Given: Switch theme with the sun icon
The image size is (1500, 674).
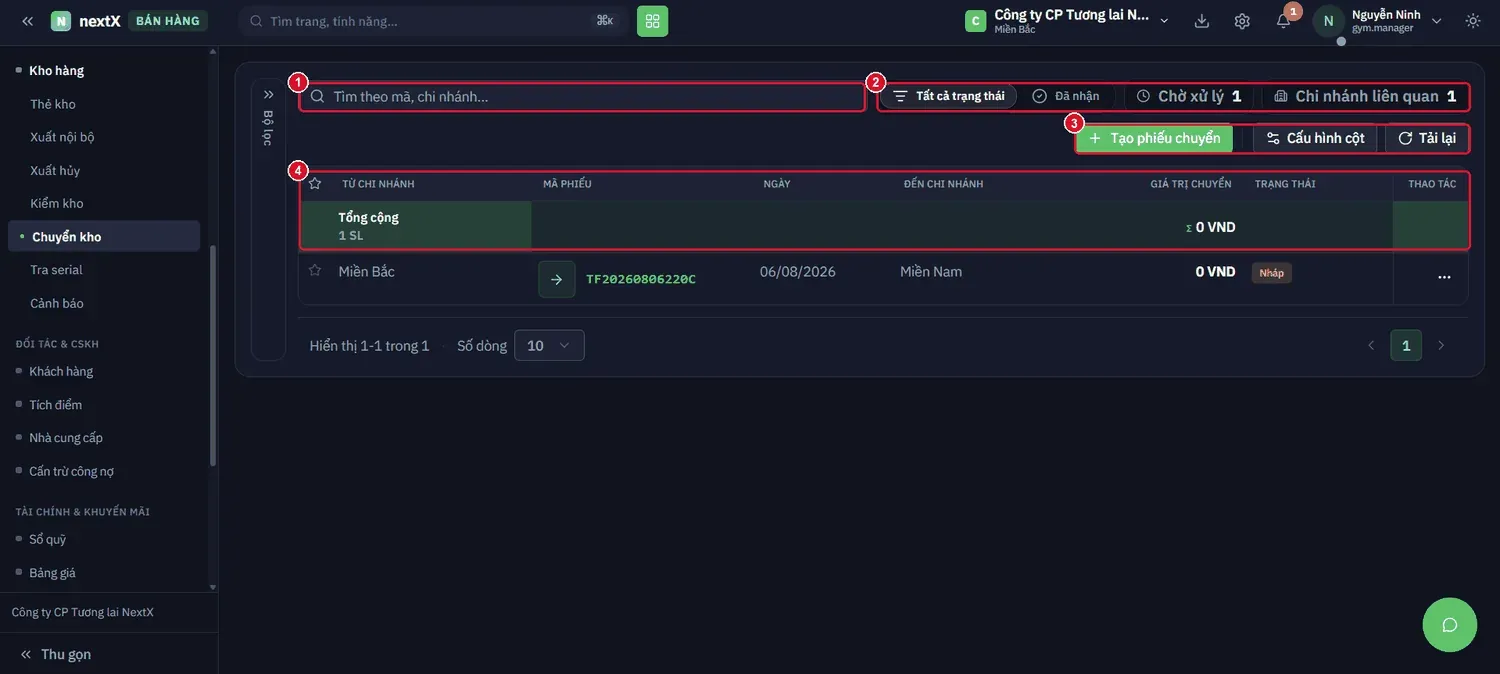Looking at the screenshot, I should (x=1473, y=21).
